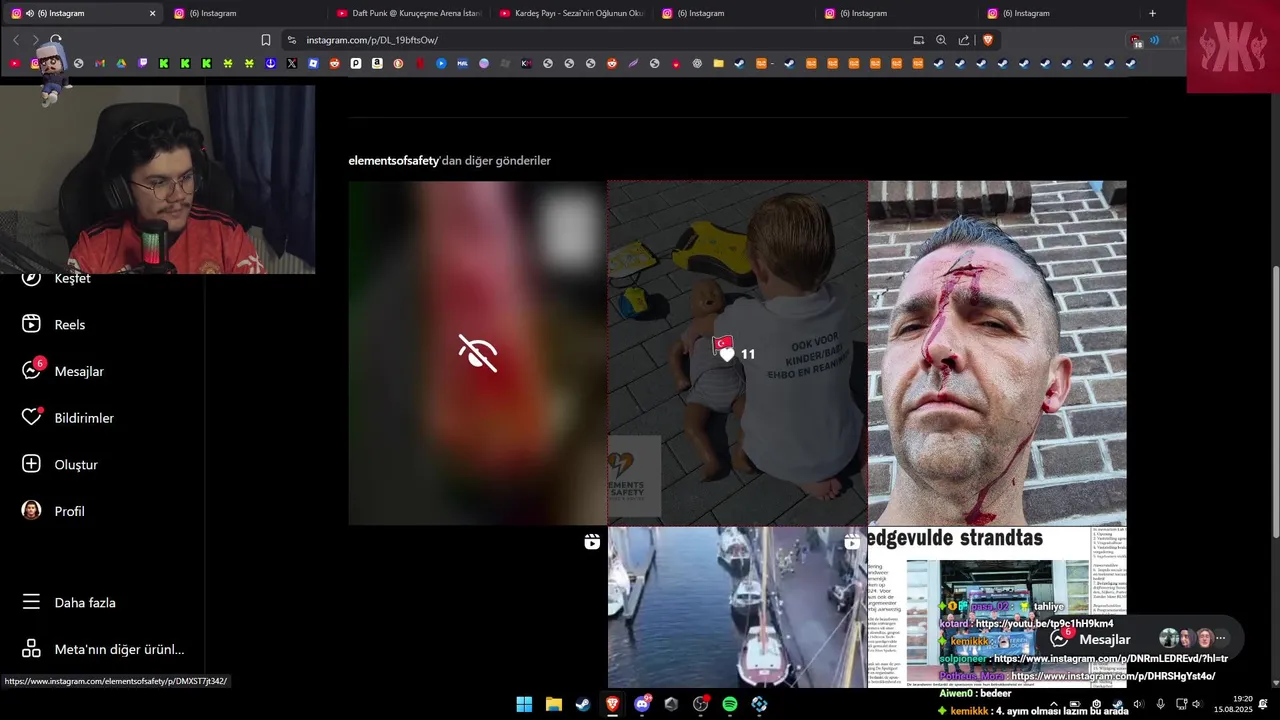Click the zoom magnifier in address bar
The image size is (1280, 720).
coord(941,40)
